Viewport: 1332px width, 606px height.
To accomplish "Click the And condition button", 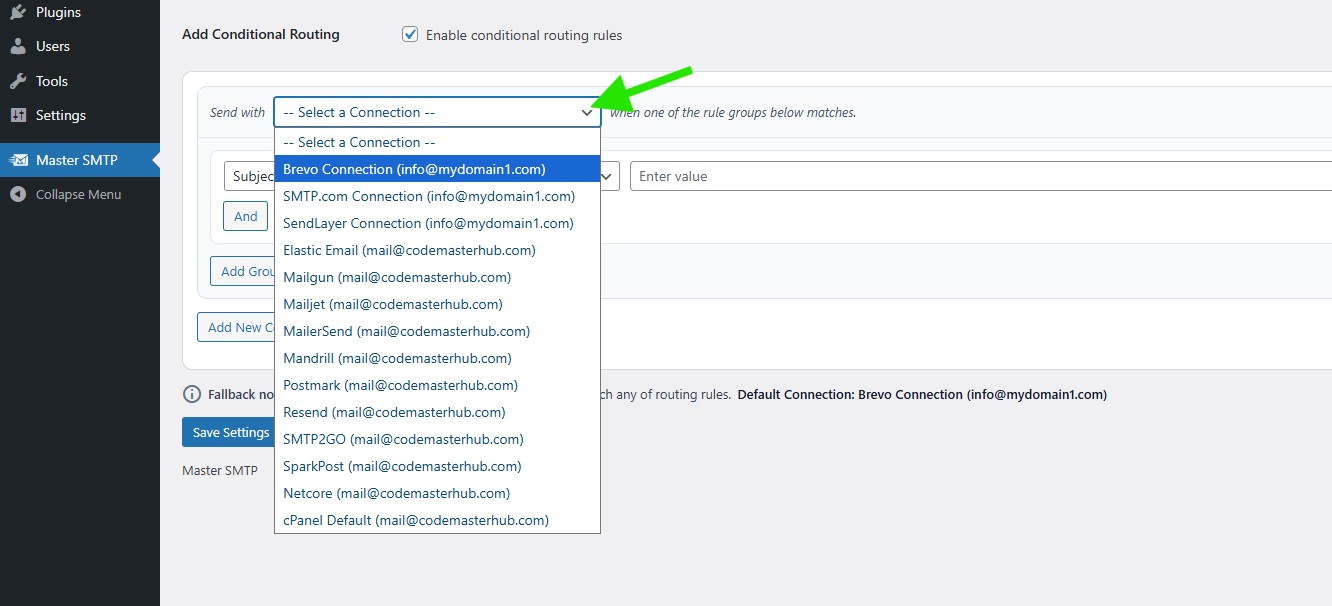I will (x=246, y=216).
